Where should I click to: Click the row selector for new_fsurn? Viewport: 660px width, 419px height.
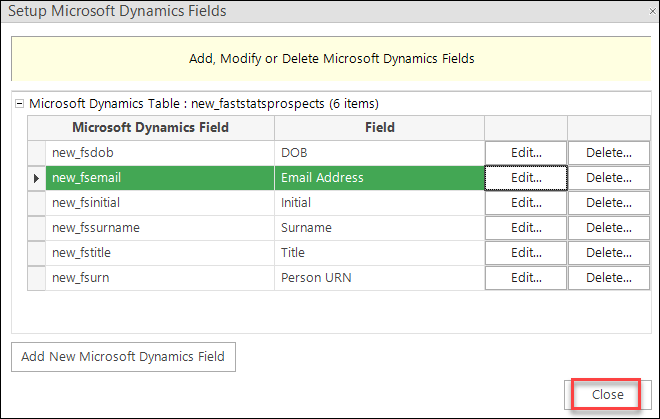pos(37,278)
